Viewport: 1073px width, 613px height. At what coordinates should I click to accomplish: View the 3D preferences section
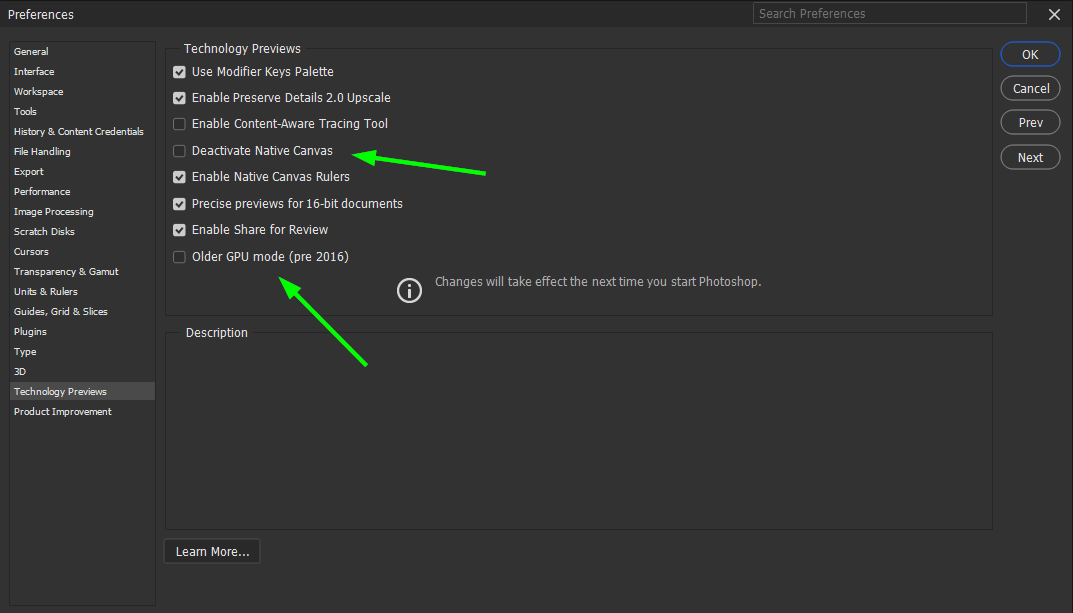coord(24,371)
